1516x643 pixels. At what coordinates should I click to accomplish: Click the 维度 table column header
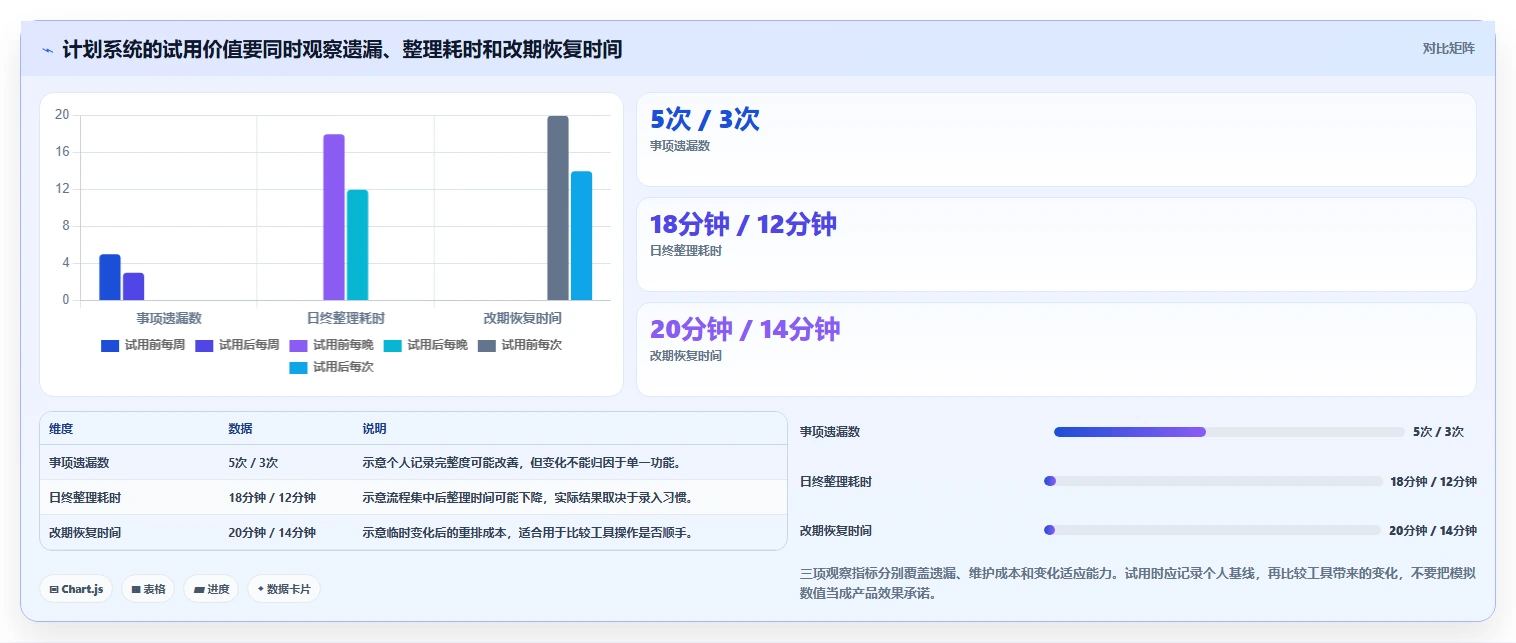pyautogui.click(x=61, y=428)
